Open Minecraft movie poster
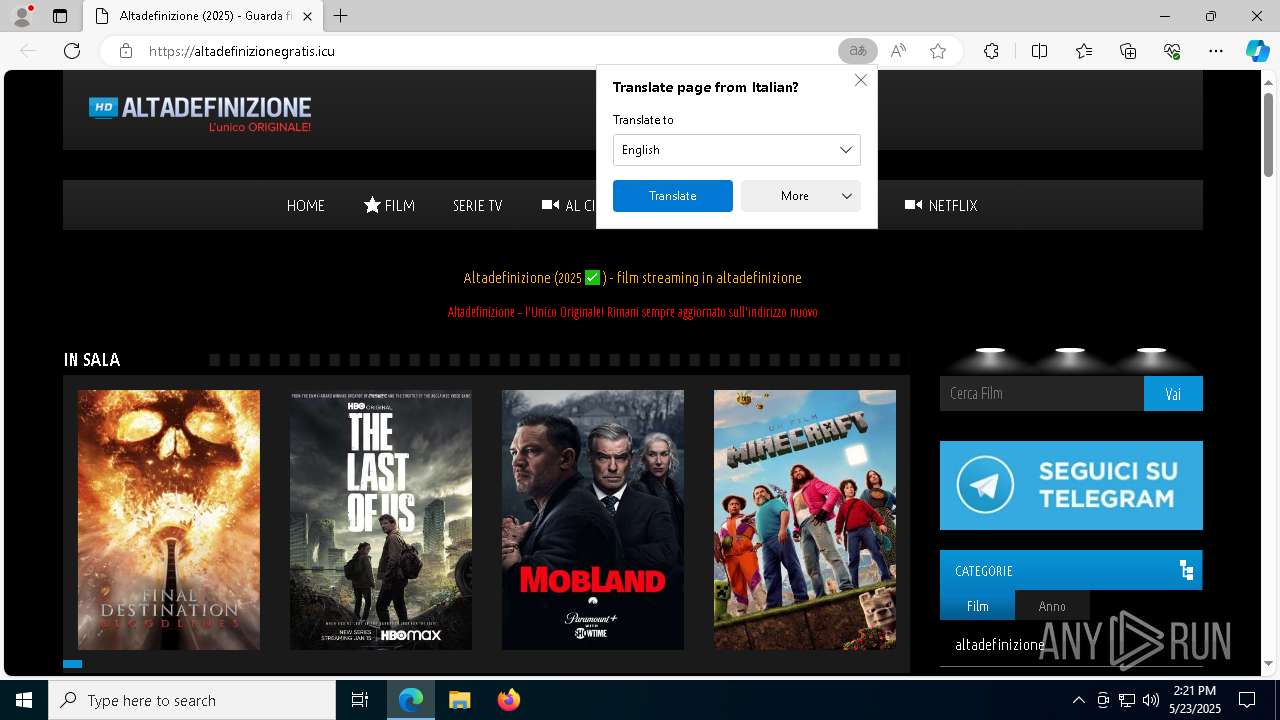The height and width of the screenshot is (720, 1280). pyautogui.click(x=805, y=520)
